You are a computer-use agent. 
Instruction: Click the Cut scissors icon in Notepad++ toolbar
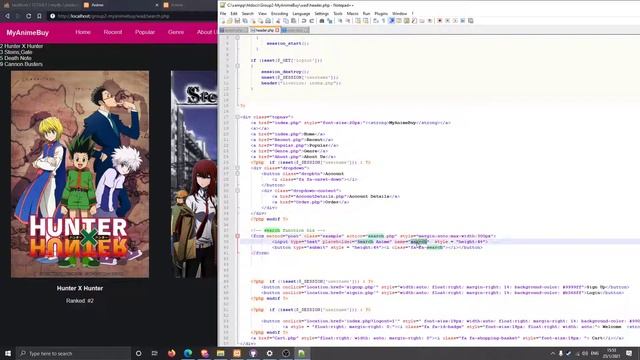click(x=278, y=21)
